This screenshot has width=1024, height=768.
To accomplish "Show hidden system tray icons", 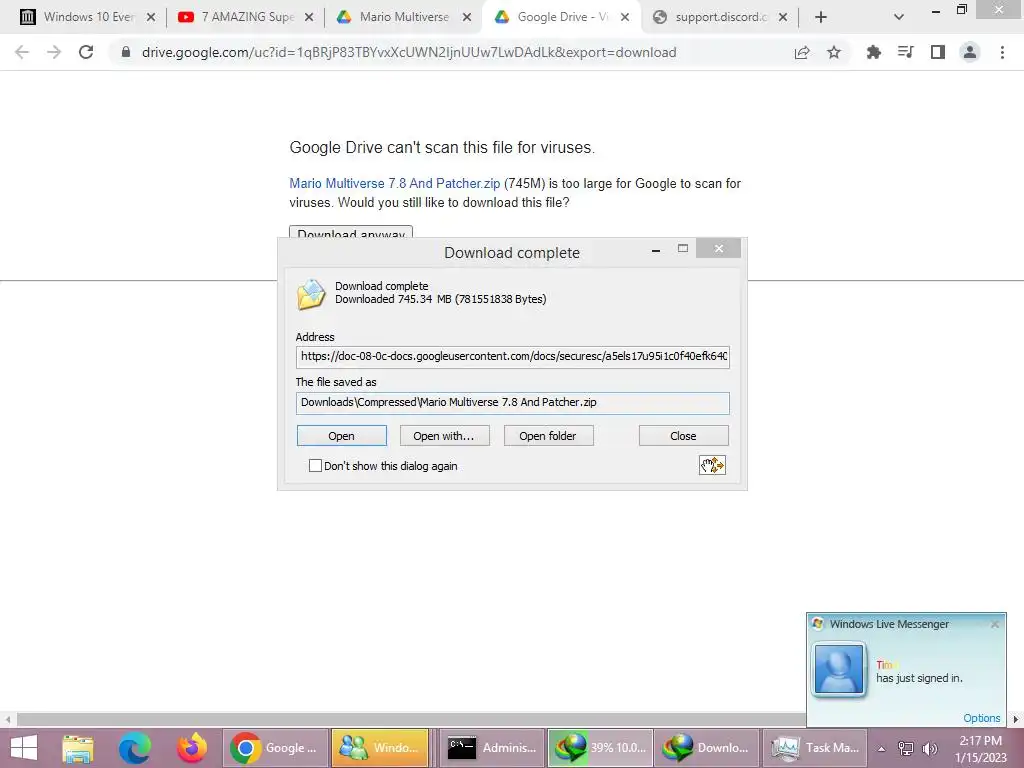I will 882,749.
